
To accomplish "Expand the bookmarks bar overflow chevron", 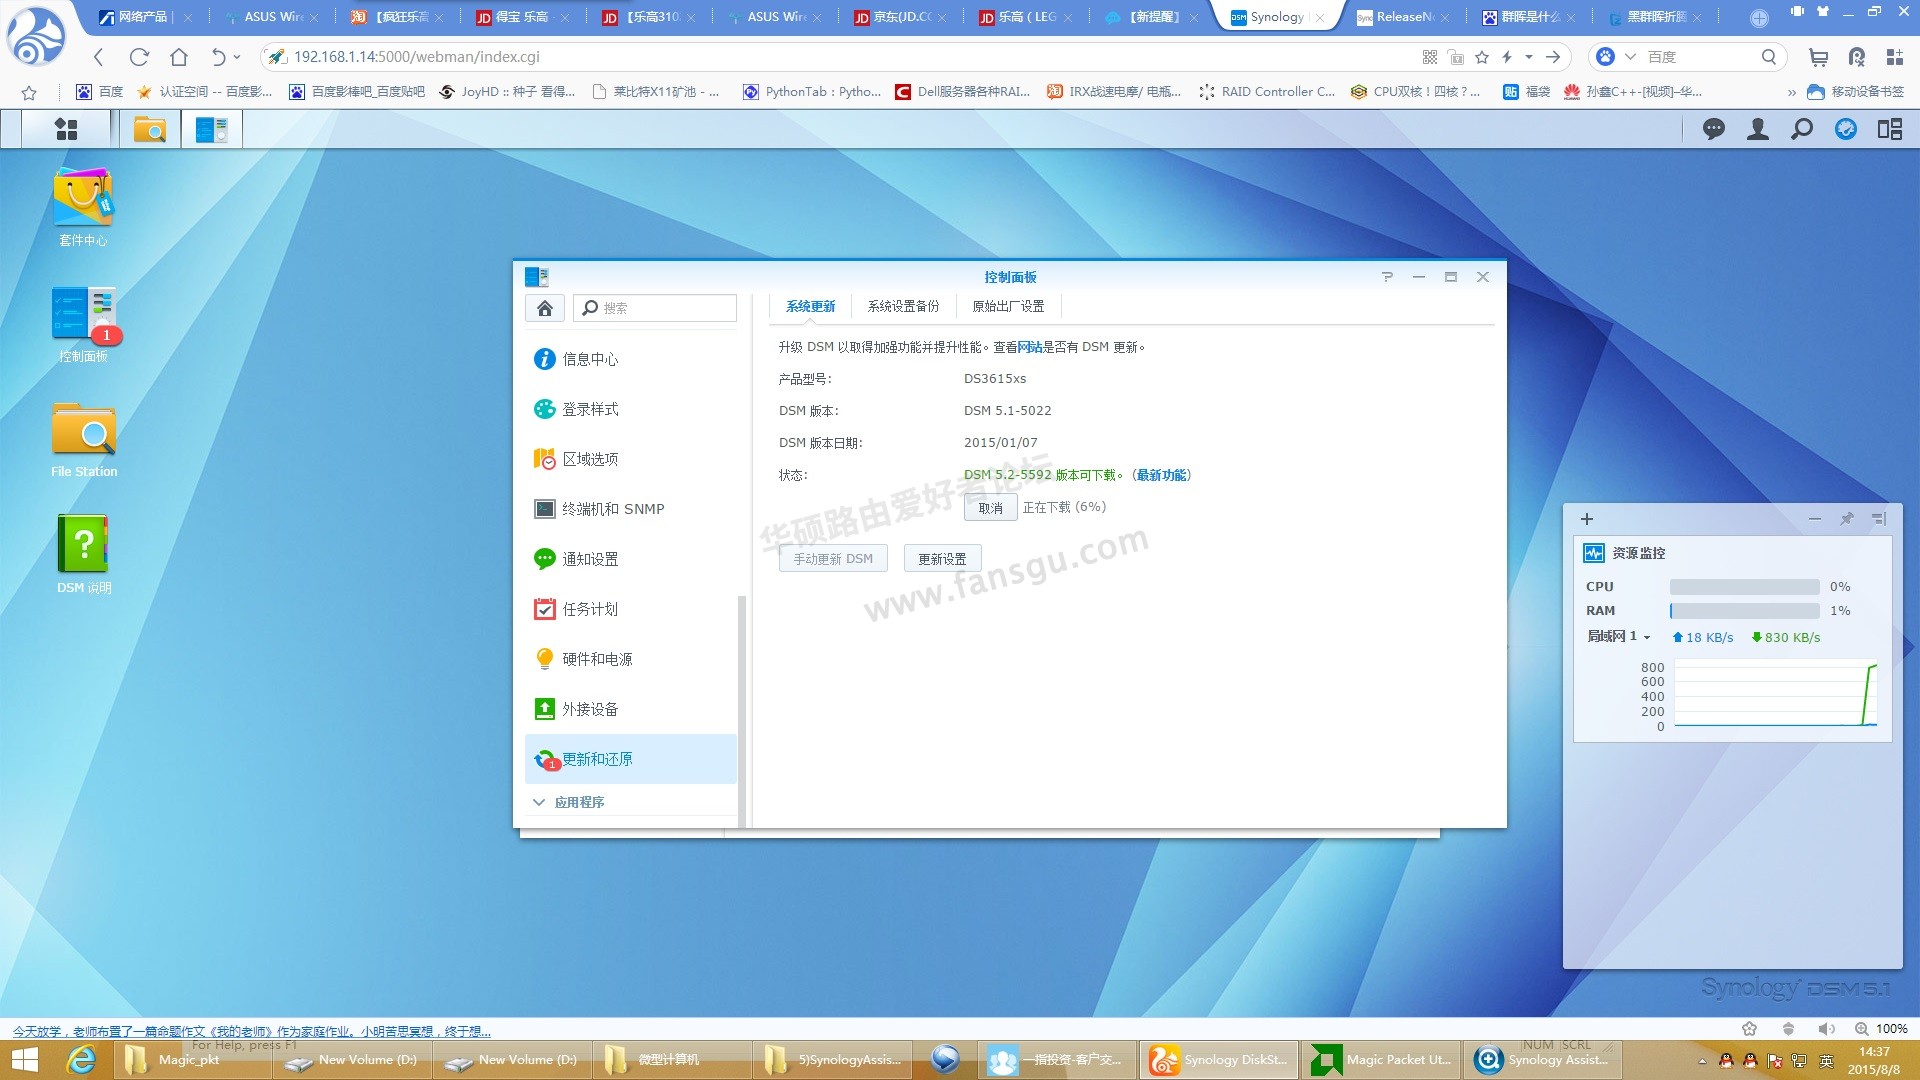I will (x=1791, y=92).
